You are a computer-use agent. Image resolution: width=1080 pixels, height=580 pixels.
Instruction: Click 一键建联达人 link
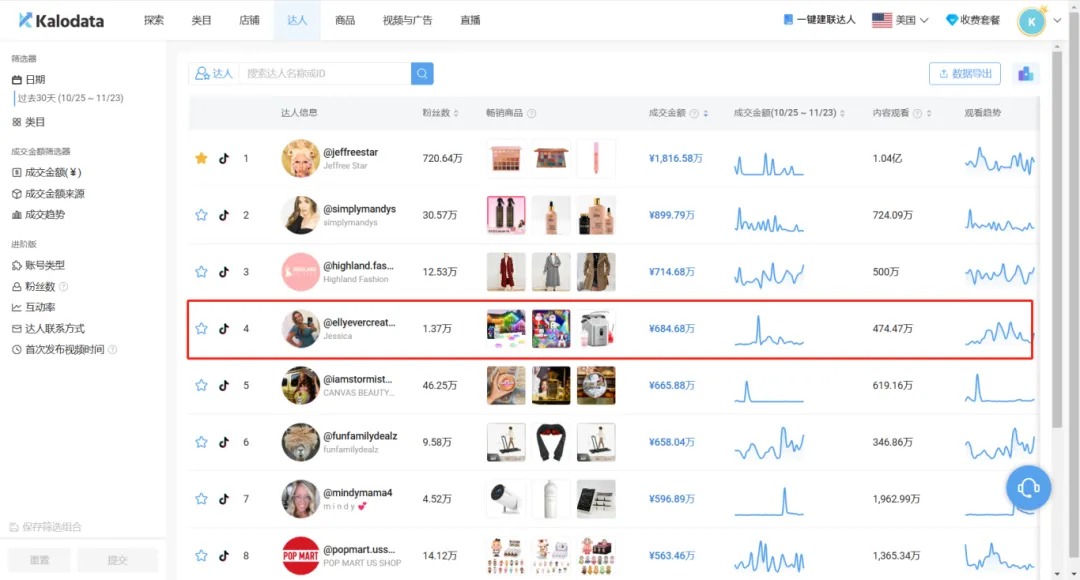click(x=820, y=21)
